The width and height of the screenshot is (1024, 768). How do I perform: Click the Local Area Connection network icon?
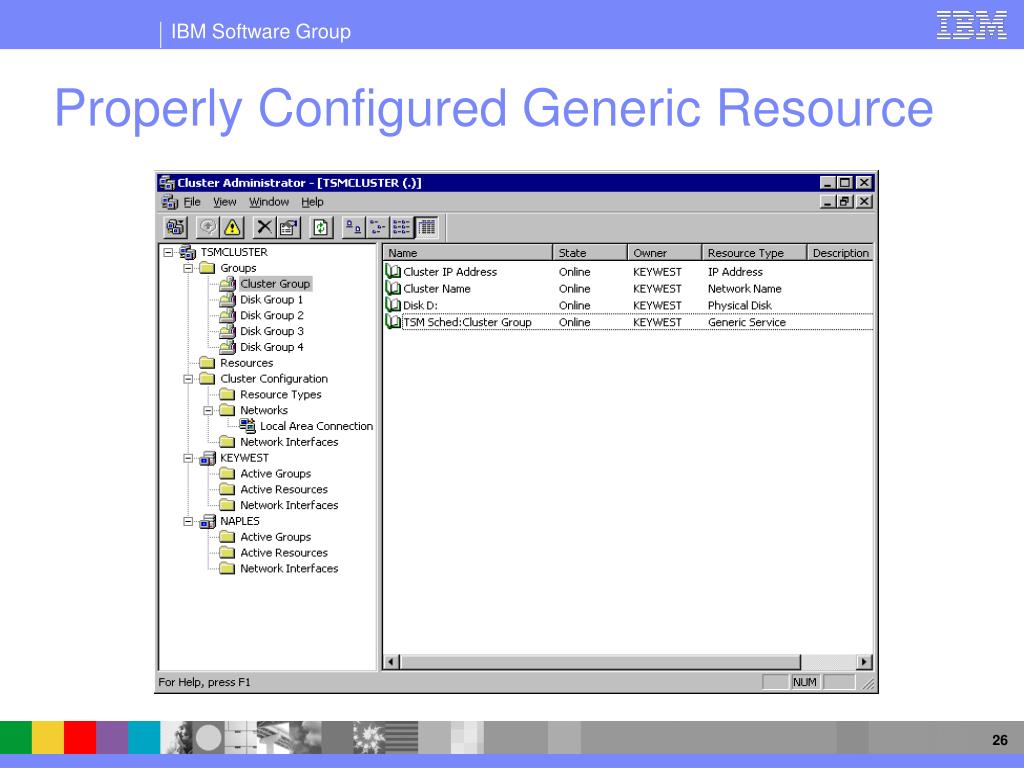[247, 426]
